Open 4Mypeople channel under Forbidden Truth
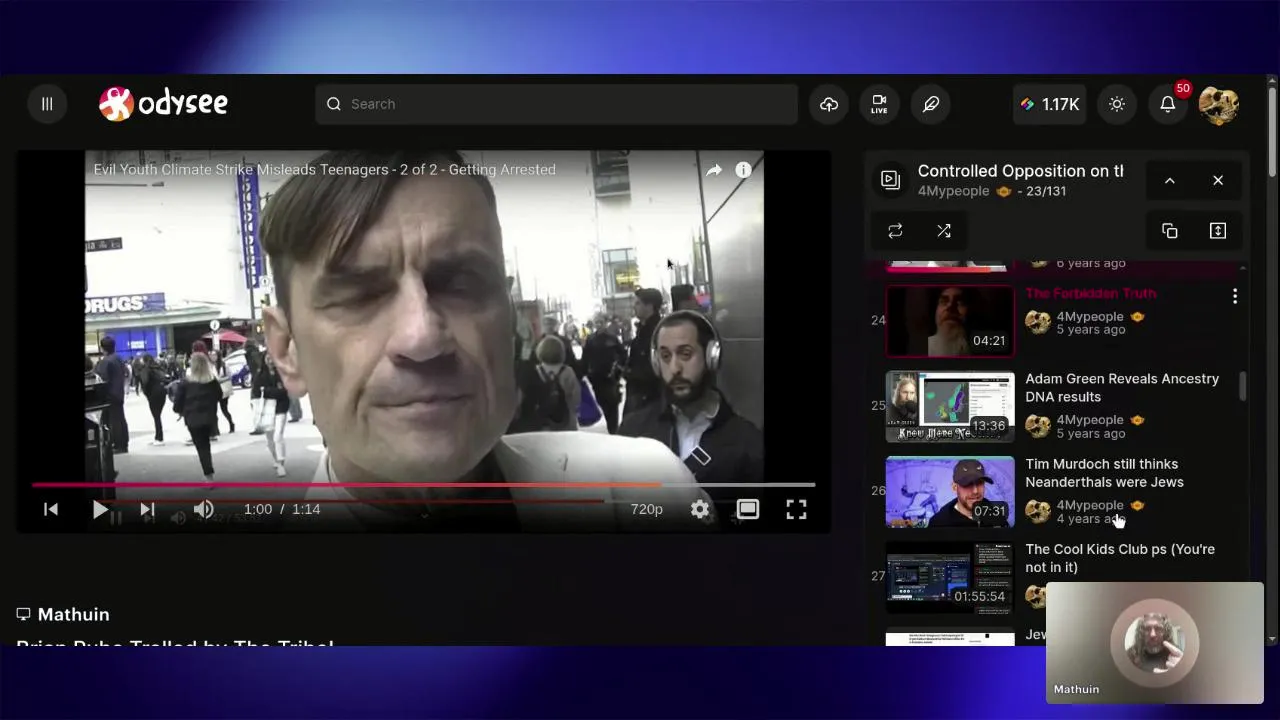The width and height of the screenshot is (1280, 720). pyautogui.click(x=1090, y=316)
